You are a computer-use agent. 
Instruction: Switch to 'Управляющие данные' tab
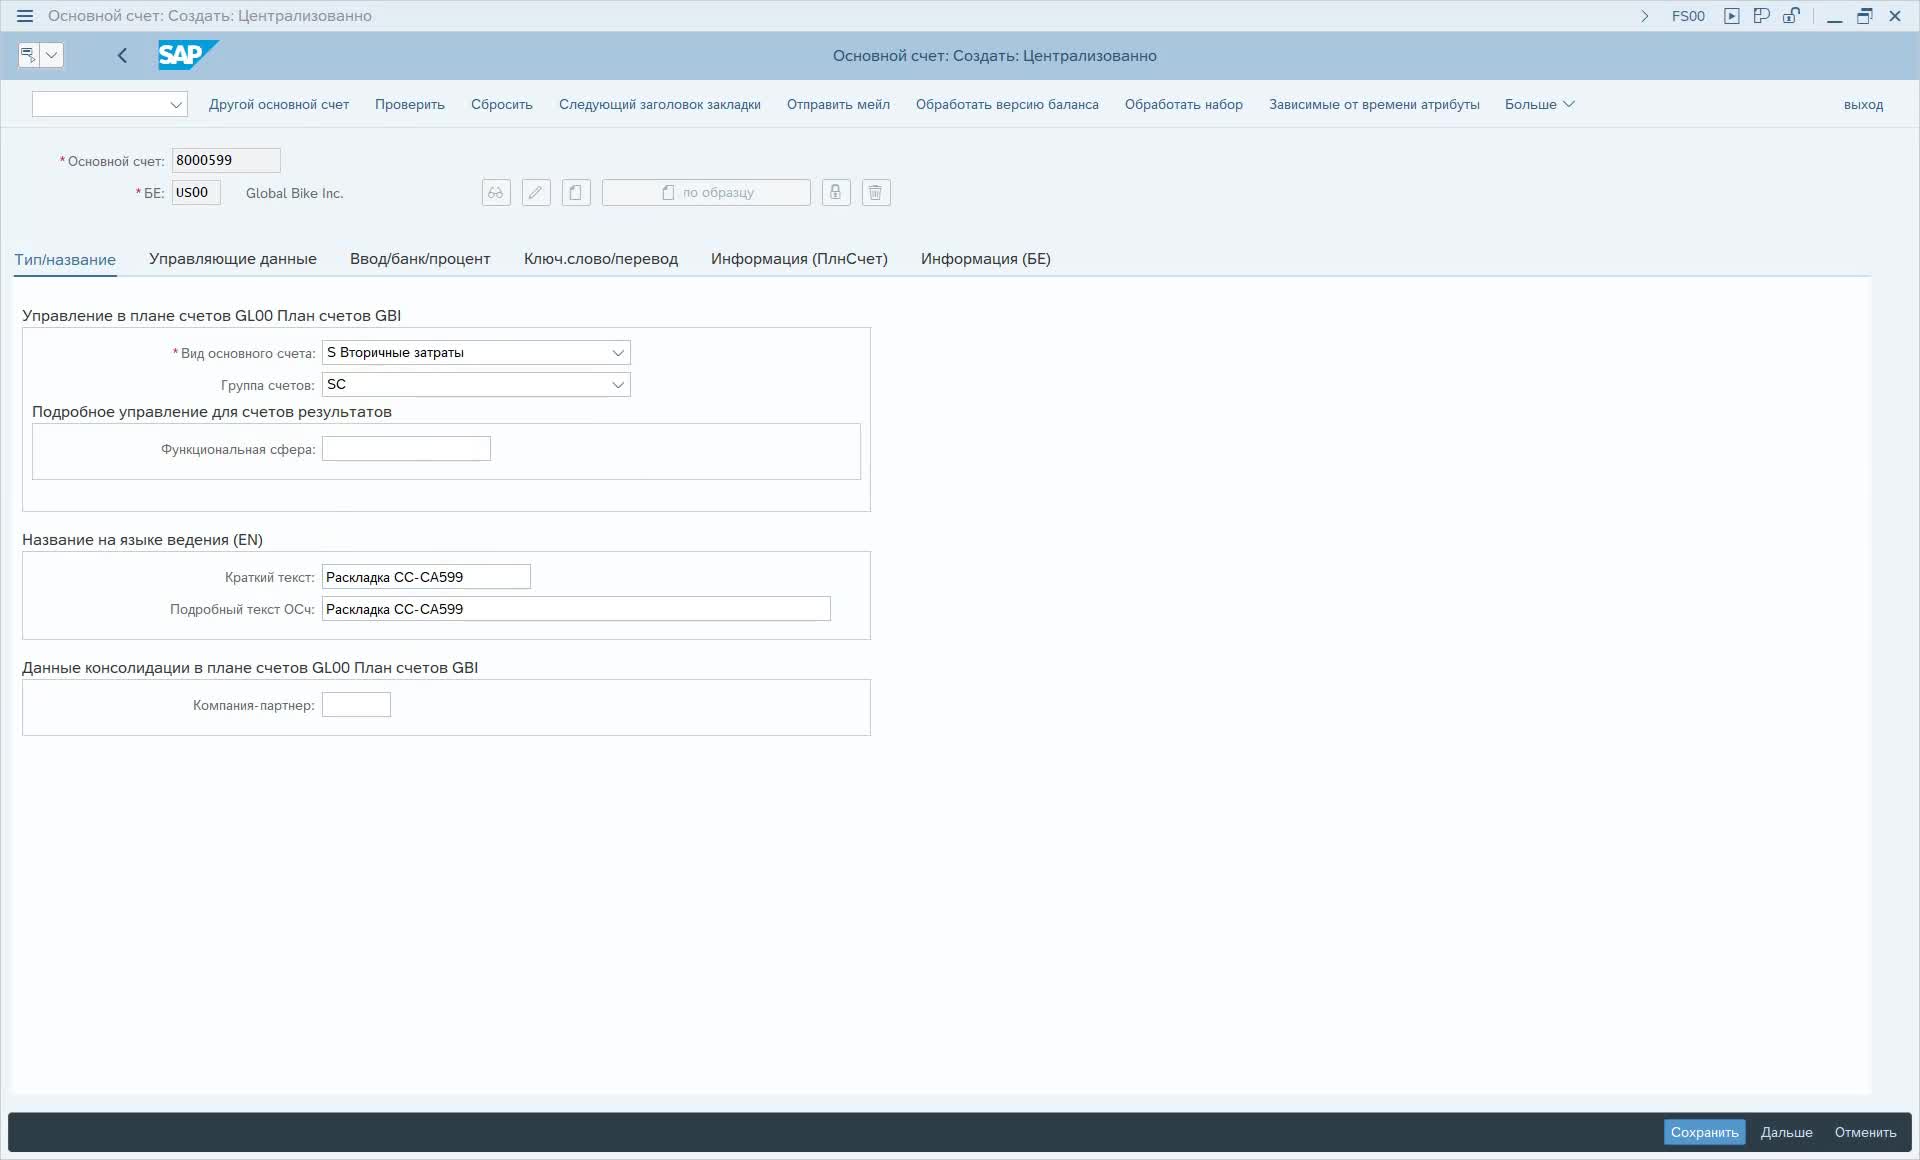233,259
